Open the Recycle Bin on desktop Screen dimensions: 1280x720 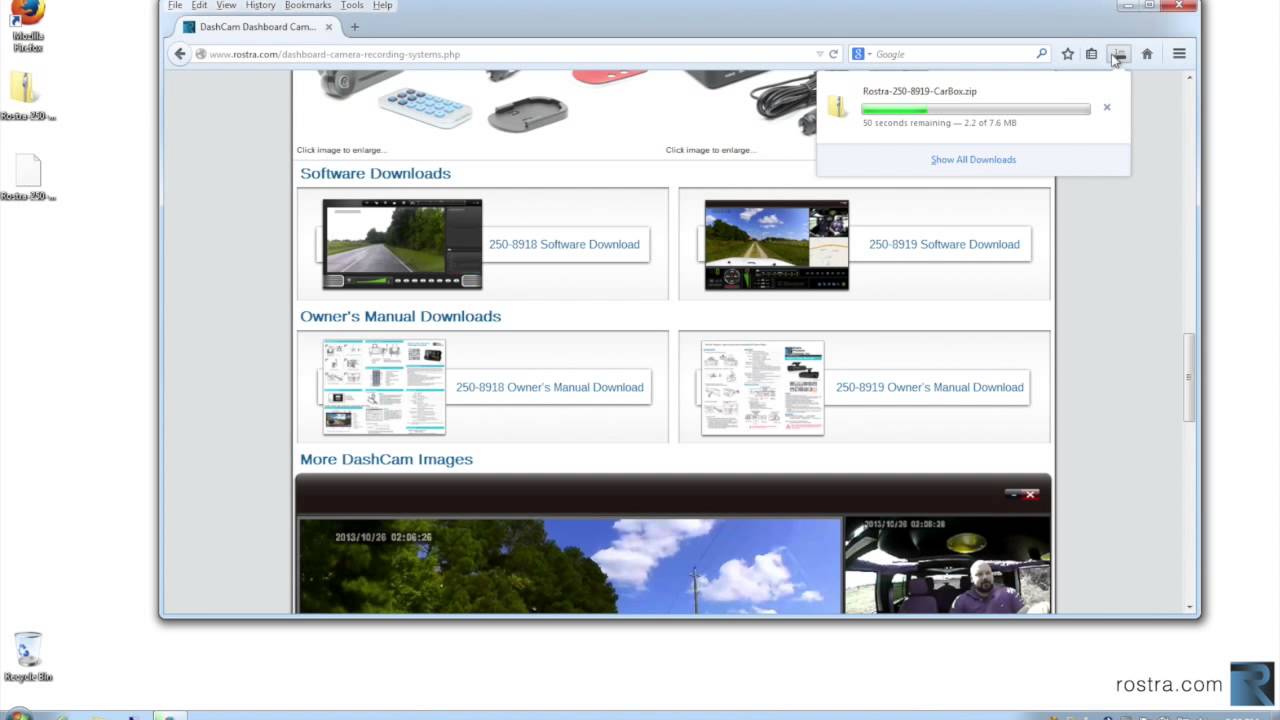click(28, 657)
